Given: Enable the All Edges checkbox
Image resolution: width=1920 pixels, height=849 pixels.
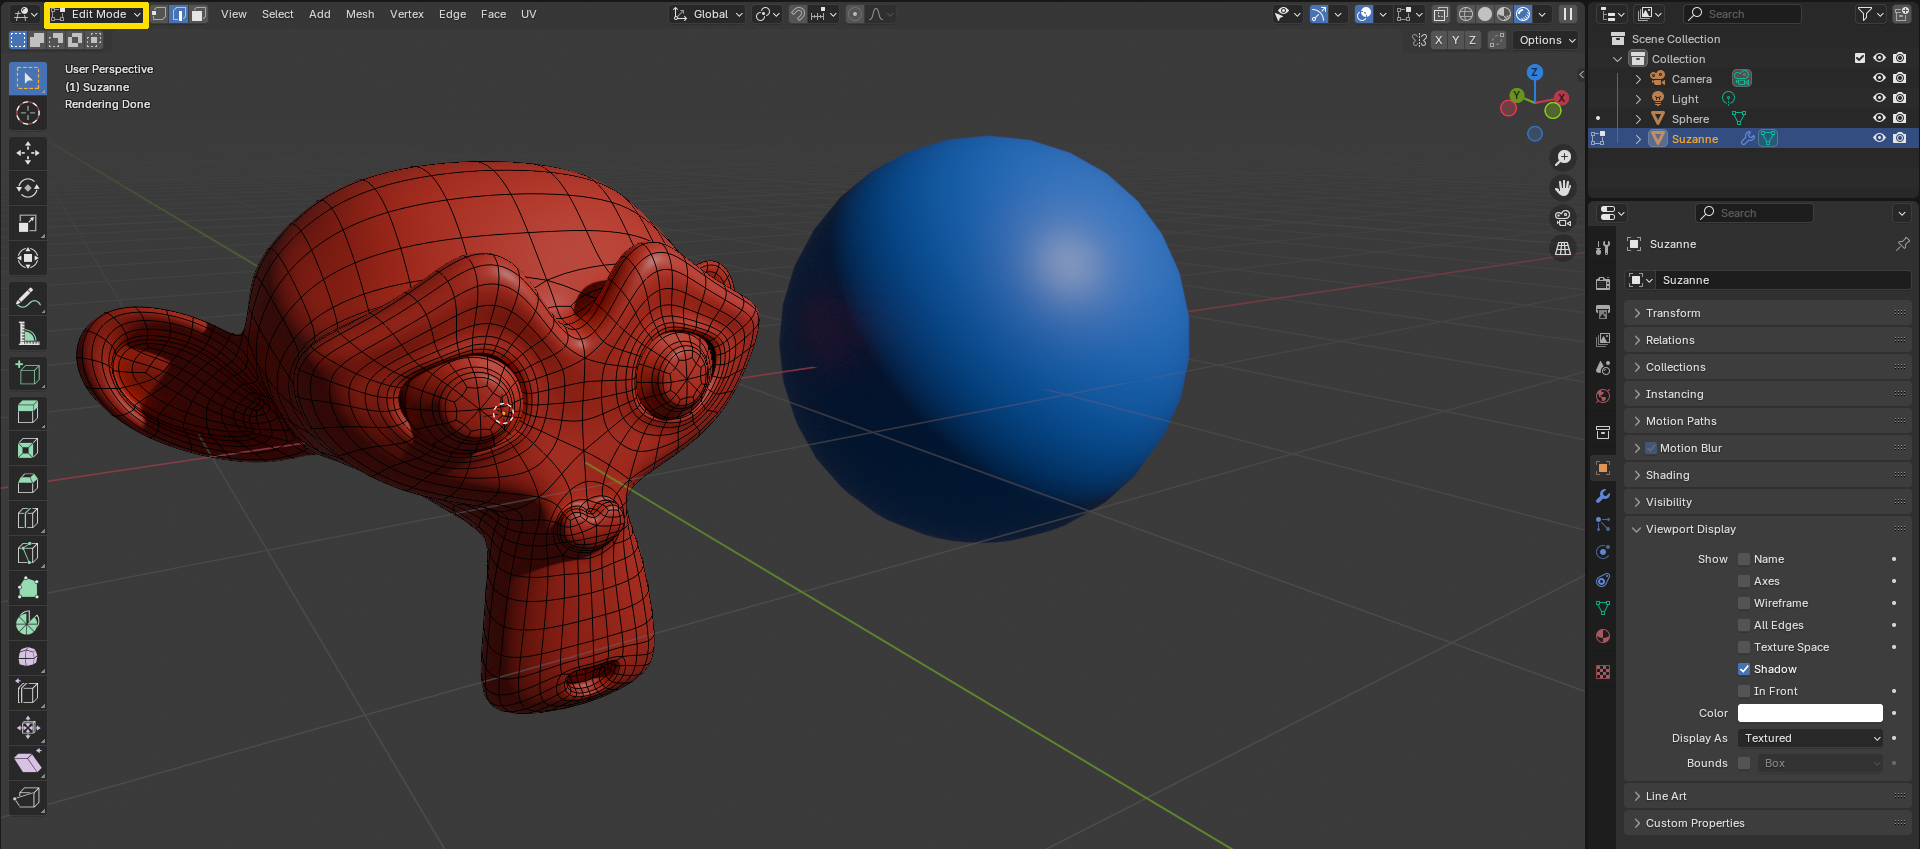Looking at the screenshot, I should coord(1744,625).
